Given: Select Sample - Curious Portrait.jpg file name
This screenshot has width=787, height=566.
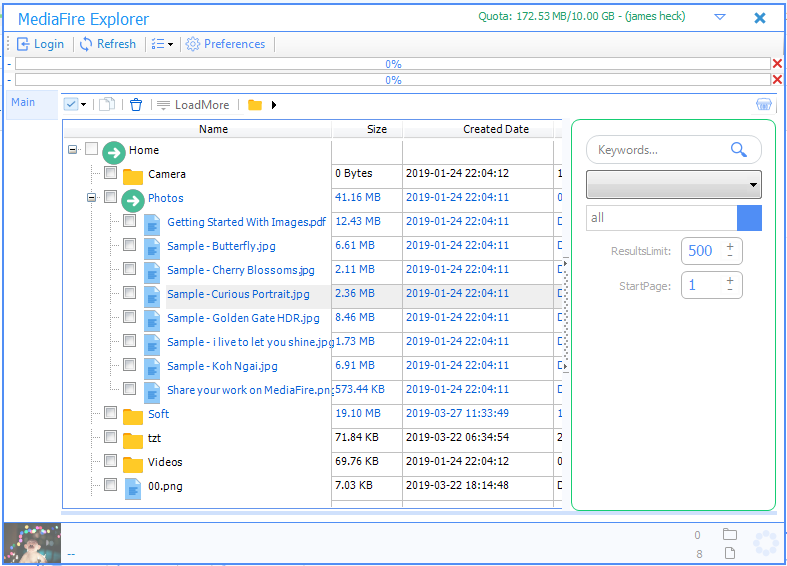Looking at the screenshot, I should [238, 294].
